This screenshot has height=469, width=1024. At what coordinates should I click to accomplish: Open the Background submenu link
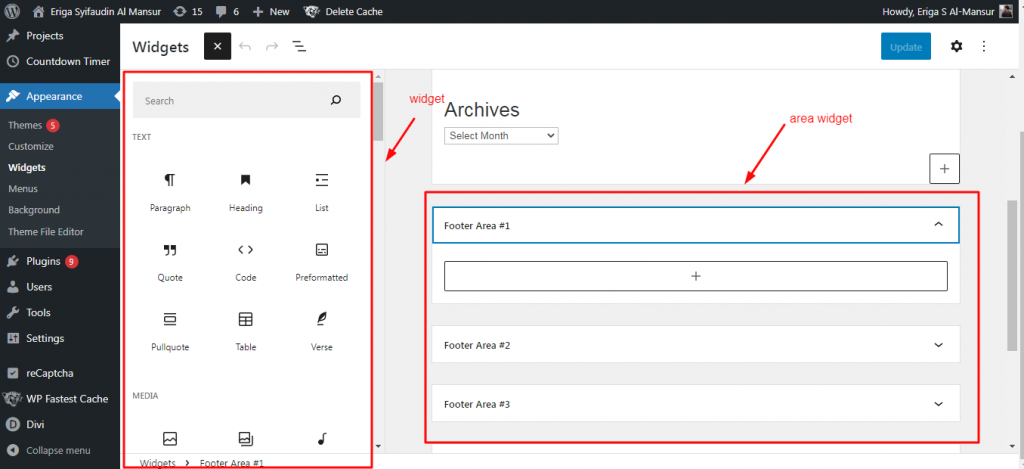click(x=34, y=210)
